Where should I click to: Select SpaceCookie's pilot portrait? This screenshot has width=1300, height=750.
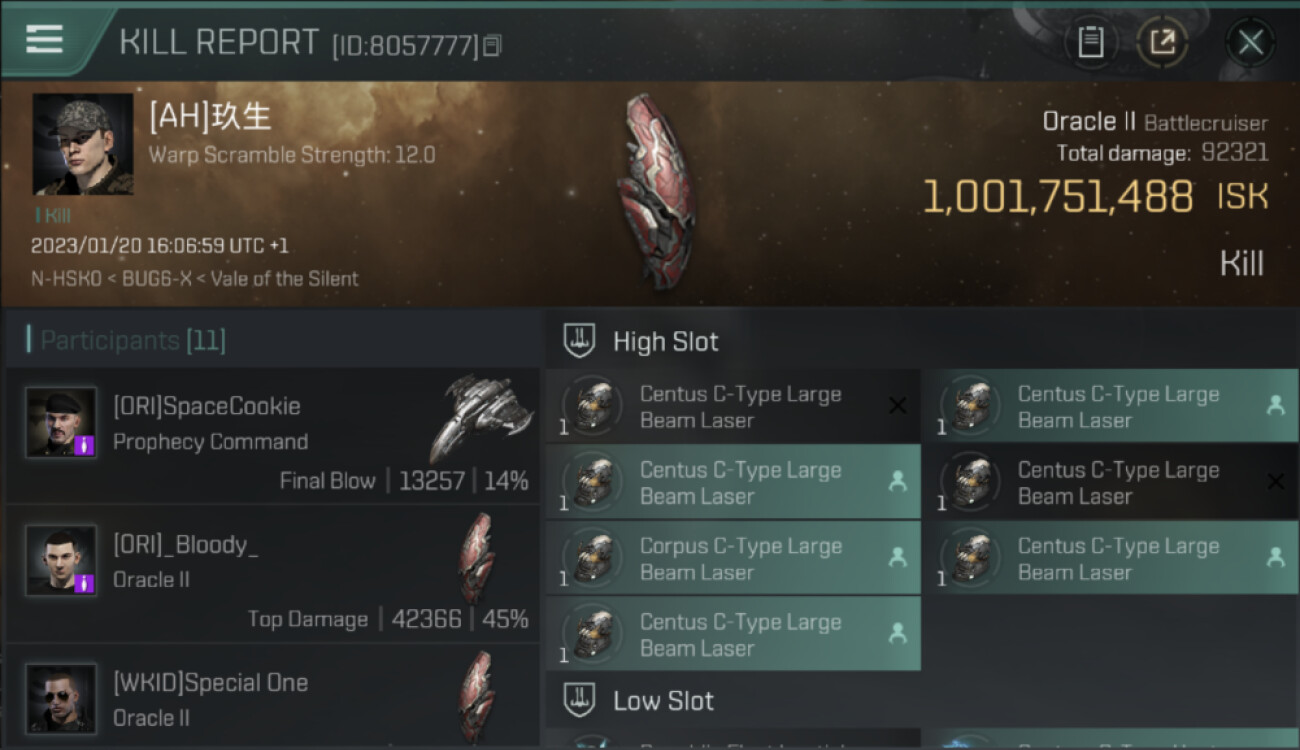point(61,422)
